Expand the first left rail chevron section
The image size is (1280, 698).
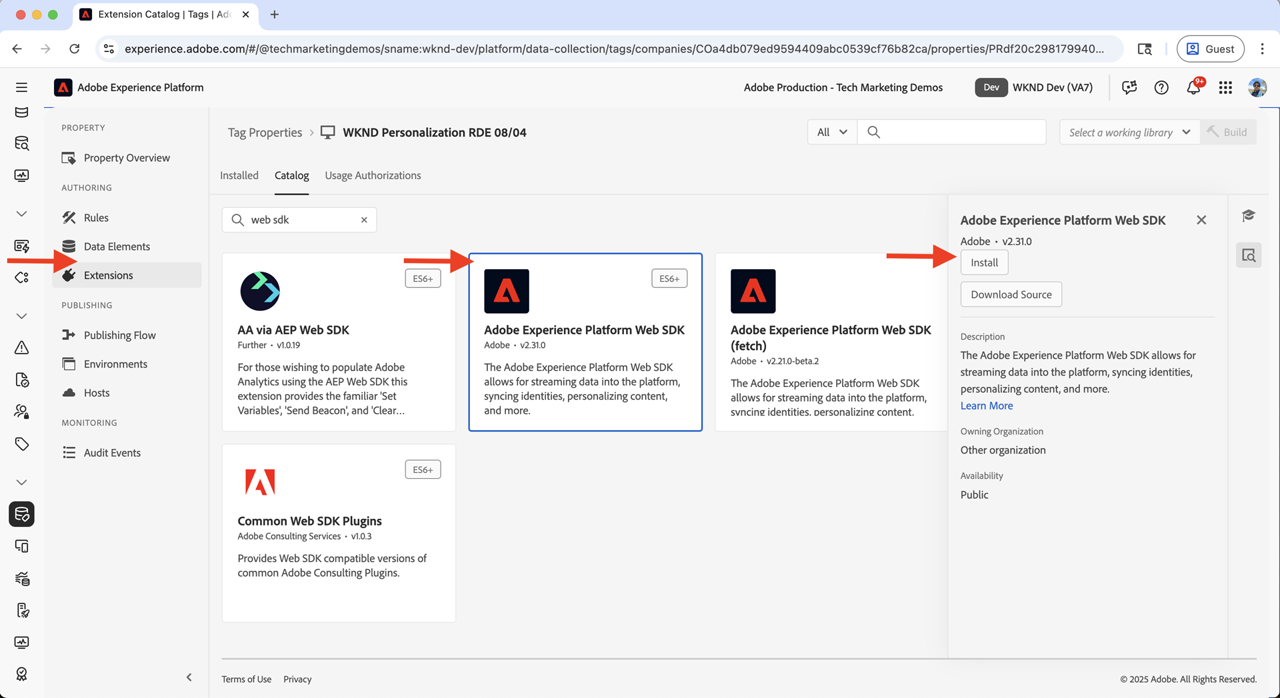click(21, 214)
